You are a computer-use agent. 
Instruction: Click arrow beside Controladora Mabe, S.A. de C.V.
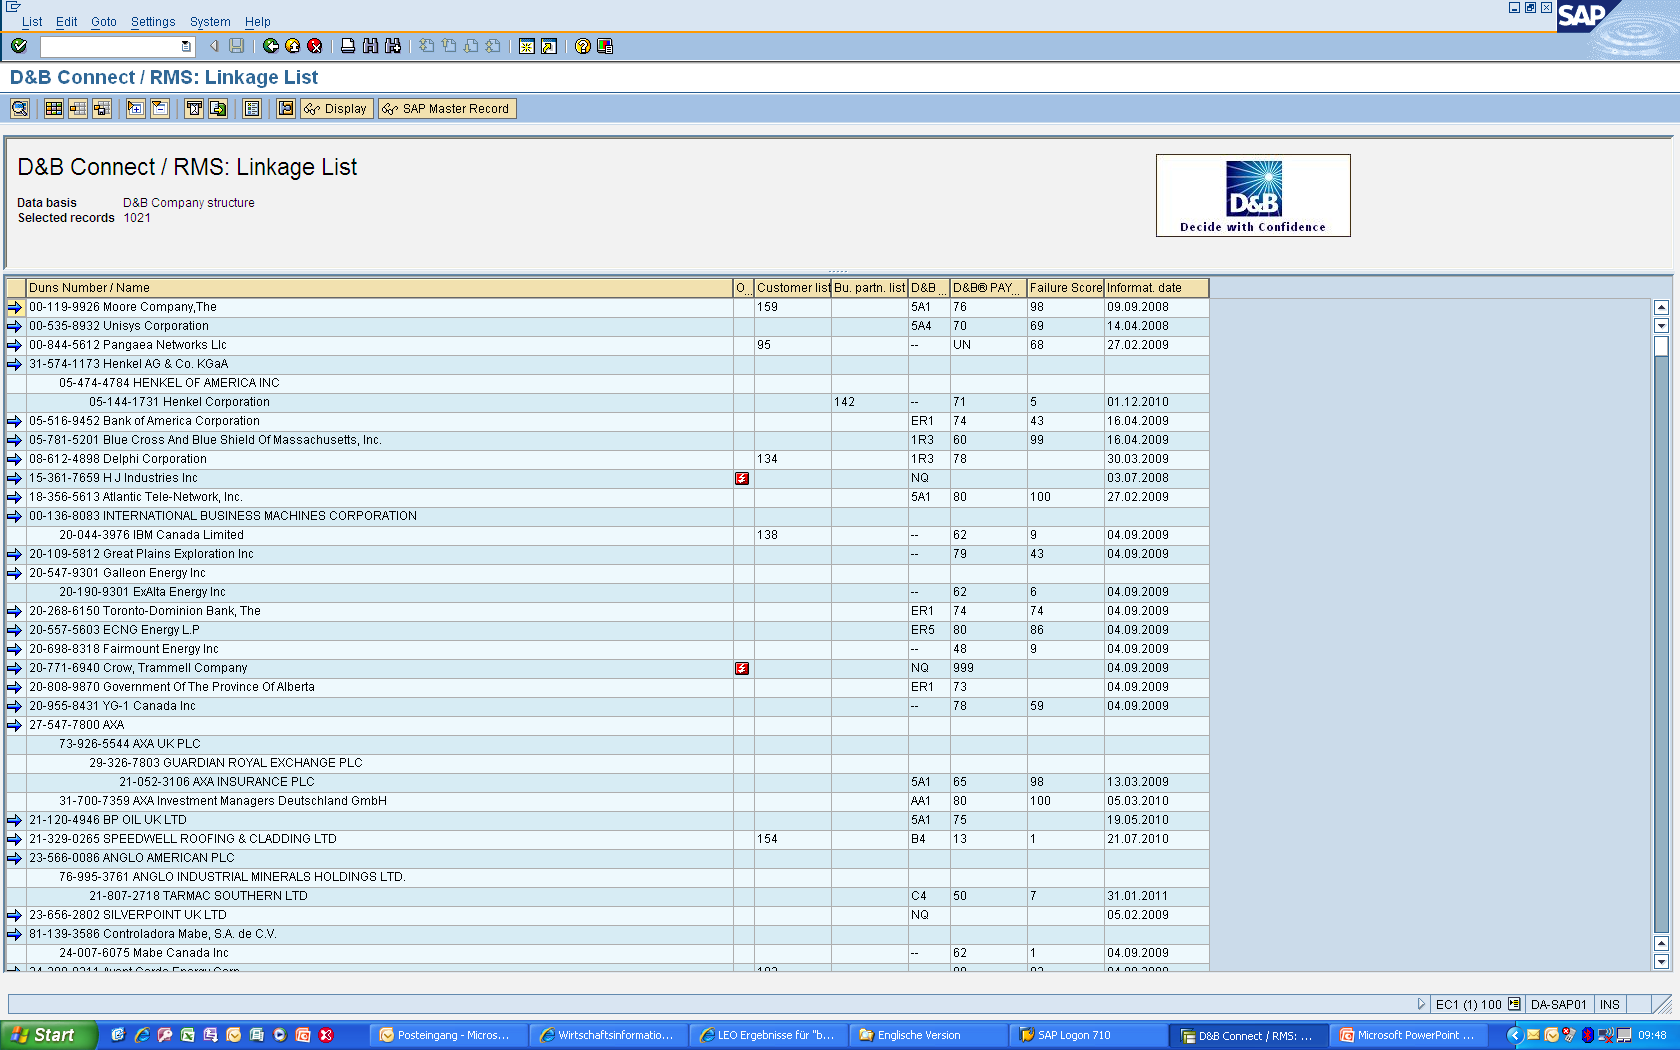pyautogui.click(x=15, y=934)
